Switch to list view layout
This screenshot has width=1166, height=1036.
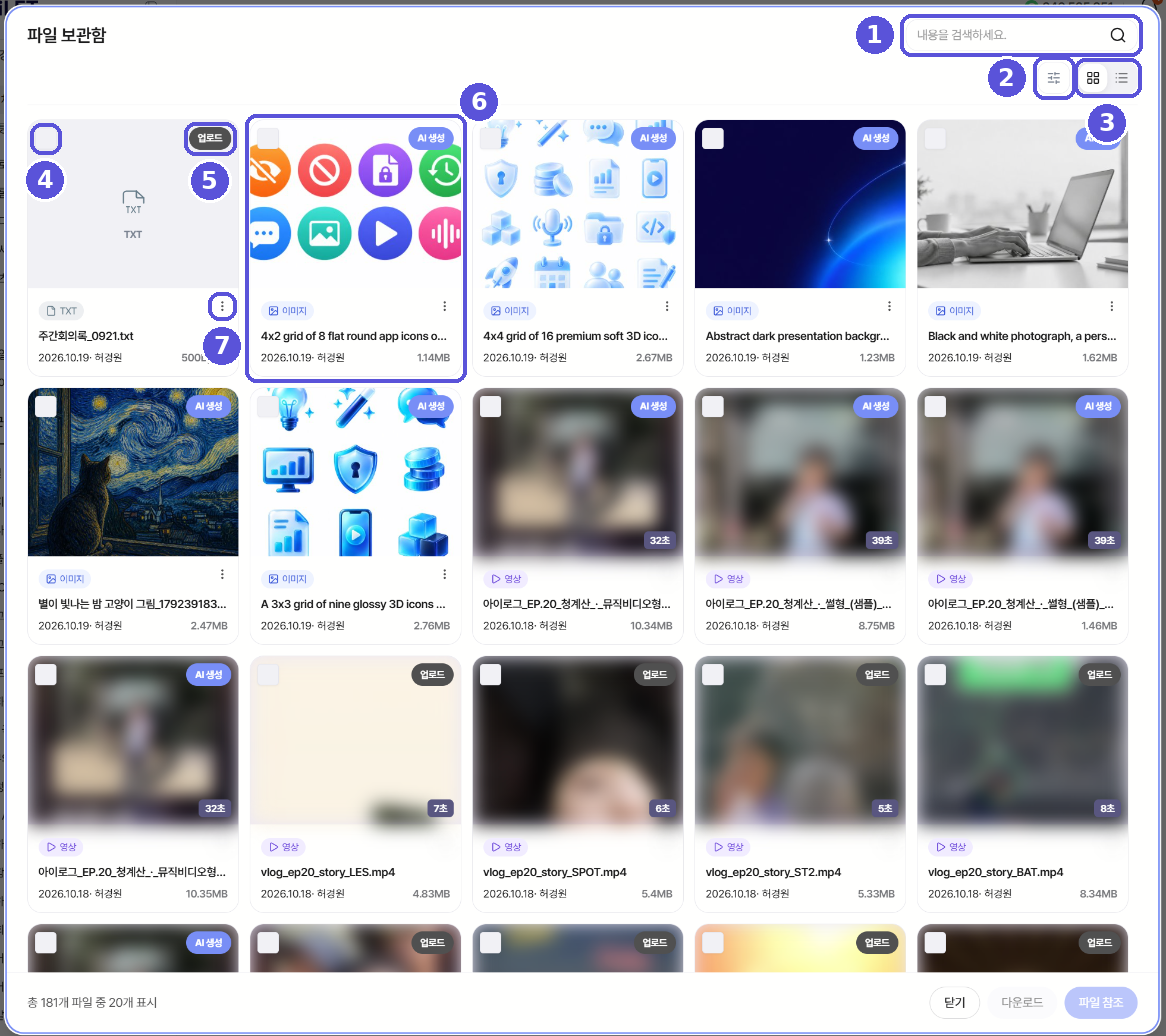[1121, 77]
